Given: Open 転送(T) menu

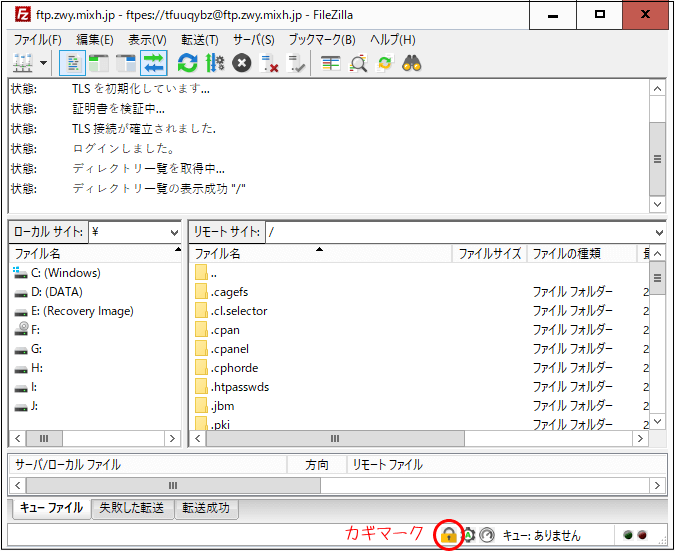Looking at the screenshot, I should pyautogui.click(x=200, y=40).
